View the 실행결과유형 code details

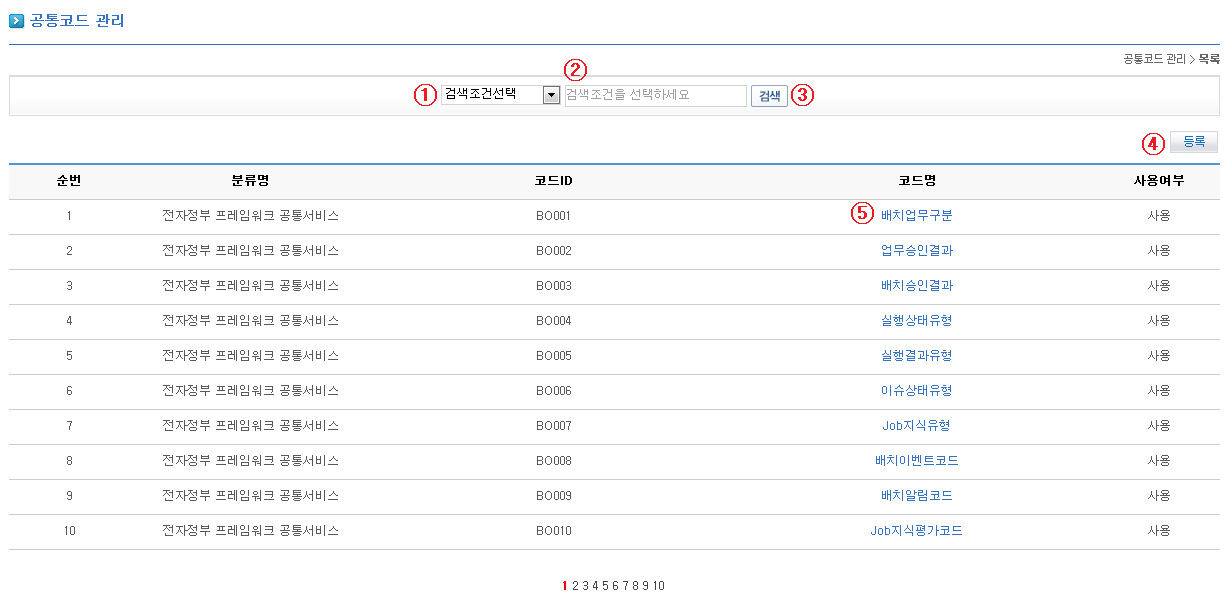(916, 355)
